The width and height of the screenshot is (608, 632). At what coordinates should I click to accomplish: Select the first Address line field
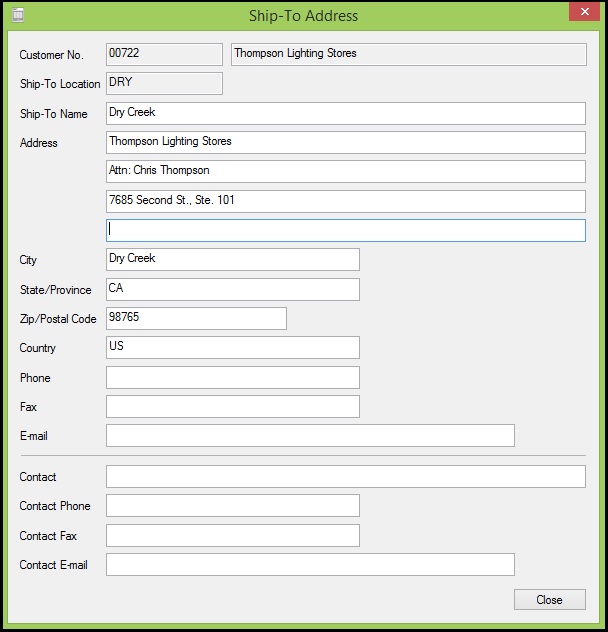[x=345, y=142]
